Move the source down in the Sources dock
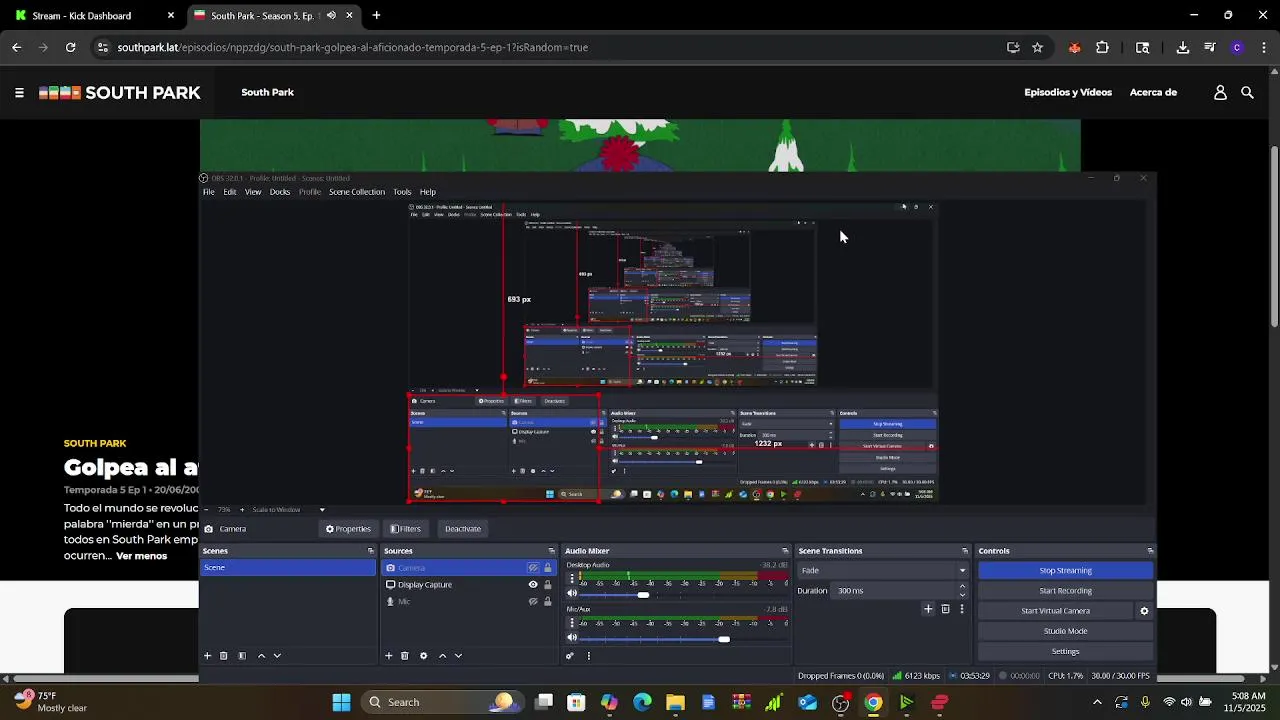 [x=458, y=656]
